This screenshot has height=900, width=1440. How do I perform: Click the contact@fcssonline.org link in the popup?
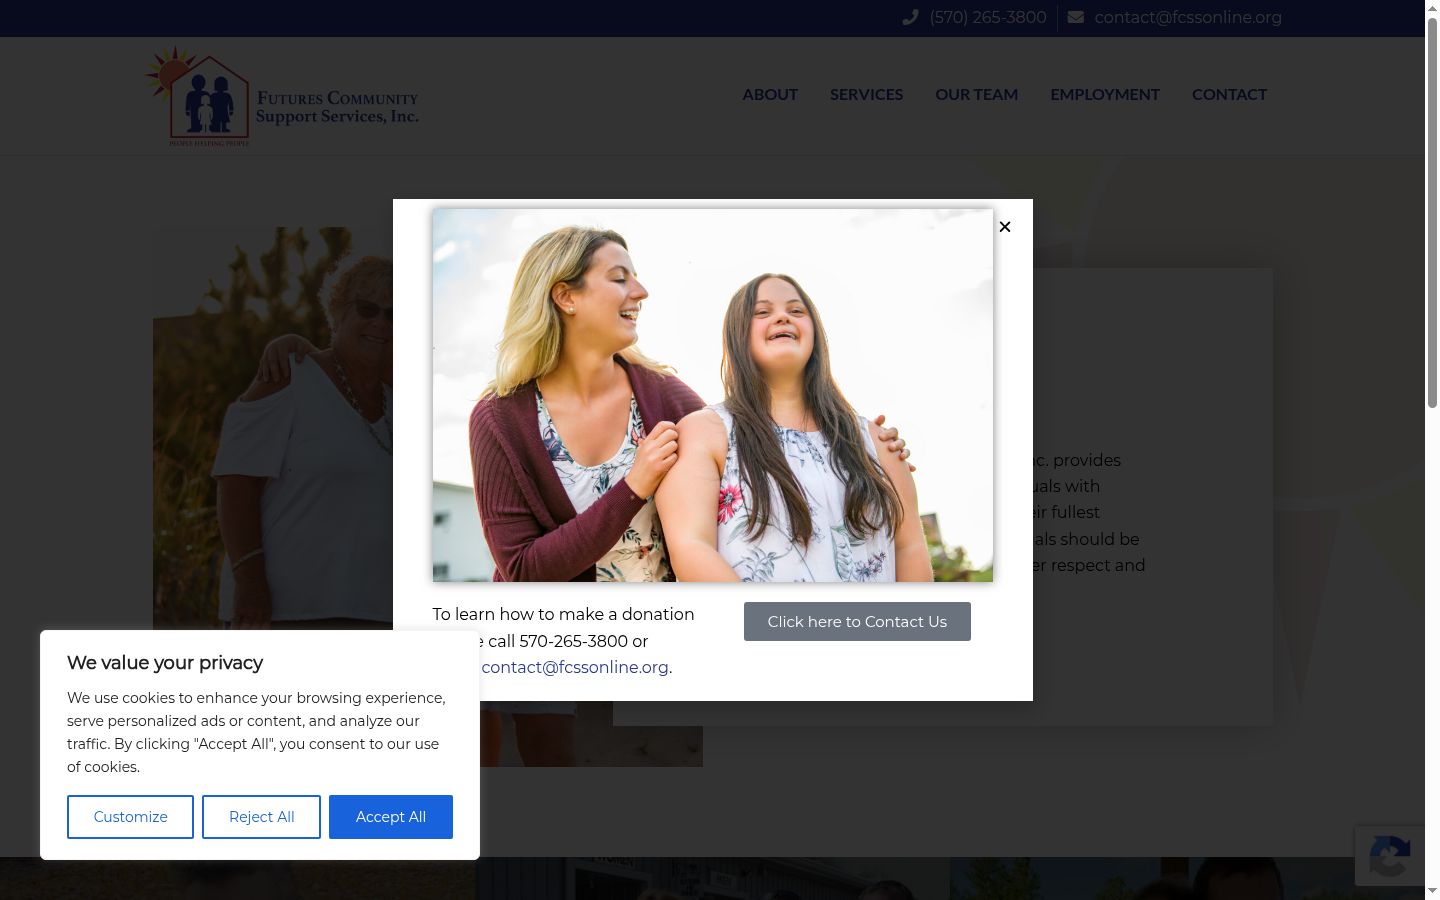point(576,667)
